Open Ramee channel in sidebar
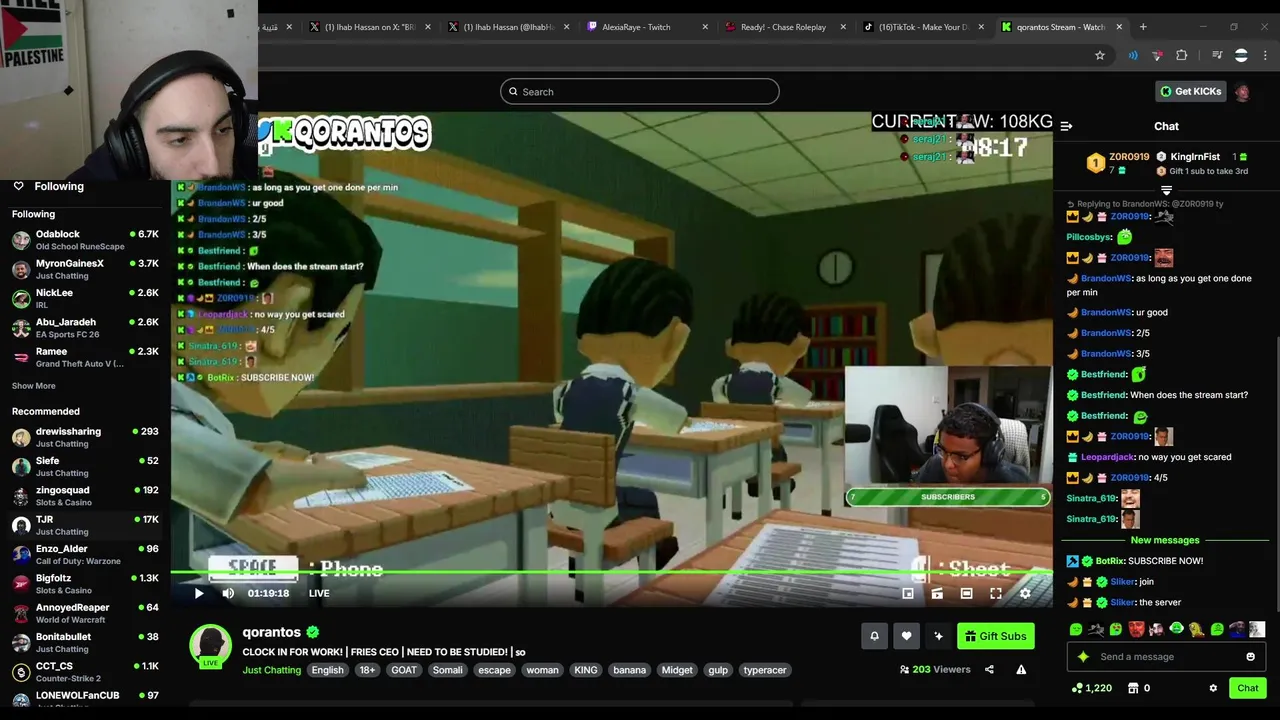This screenshot has width=1280, height=720. click(85, 357)
